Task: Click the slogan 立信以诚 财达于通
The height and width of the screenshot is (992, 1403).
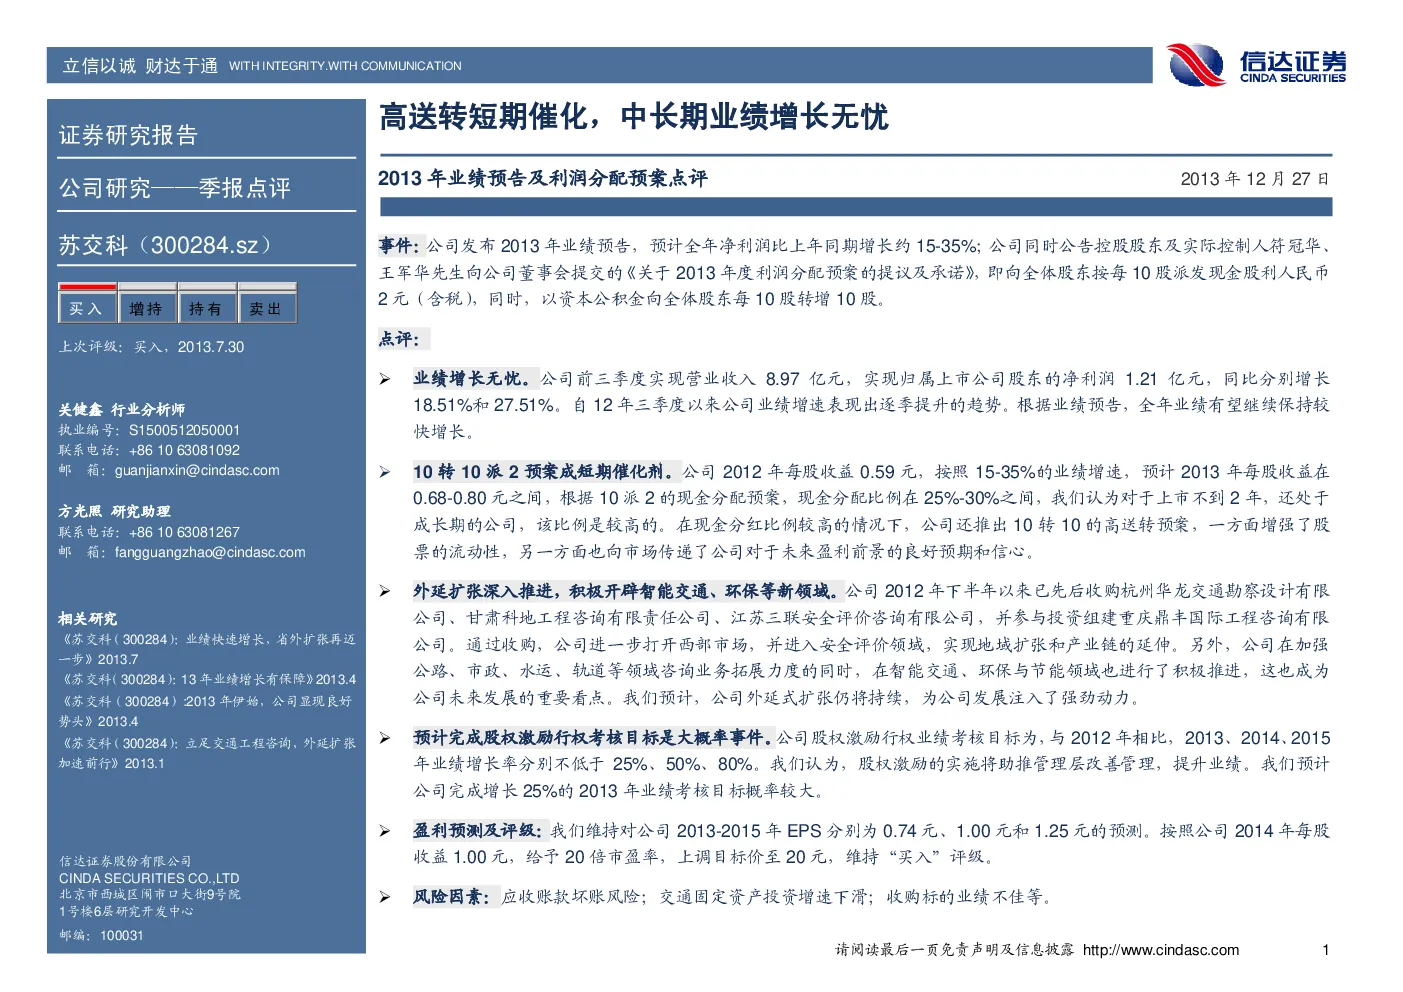Action: 140,66
